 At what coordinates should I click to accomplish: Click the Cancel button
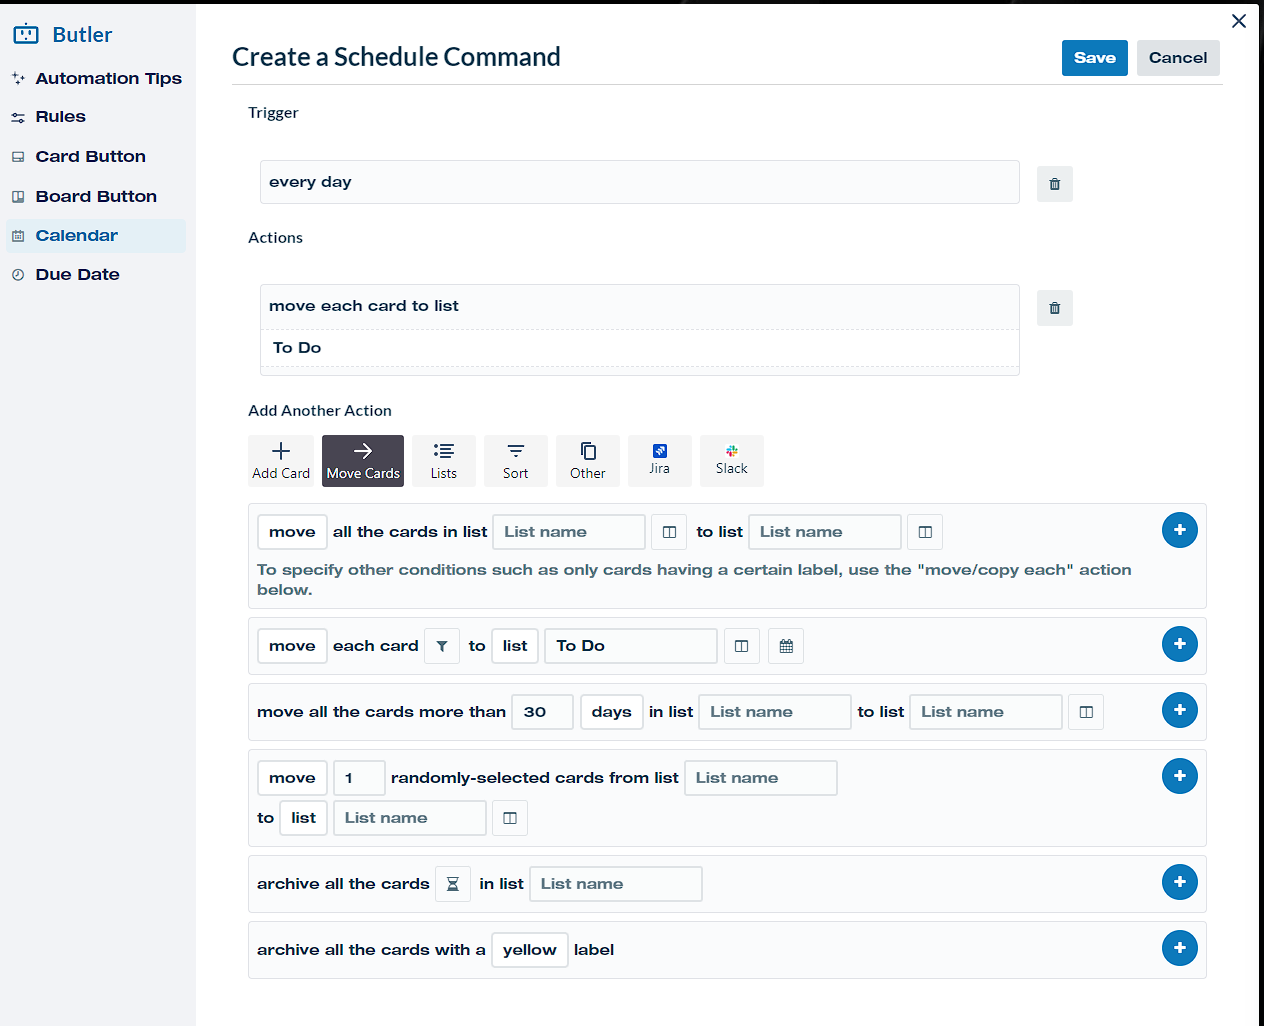click(x=1178, y=58)
